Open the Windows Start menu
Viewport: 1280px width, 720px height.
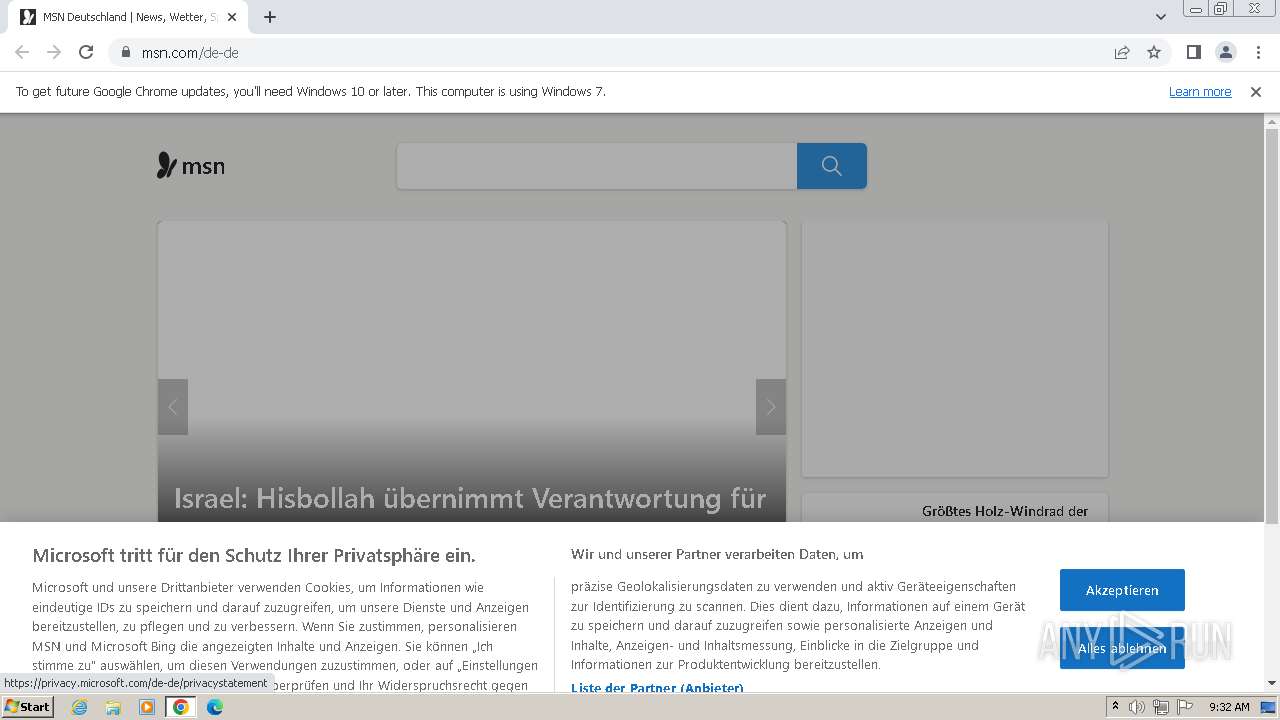[x=28, y=706]
